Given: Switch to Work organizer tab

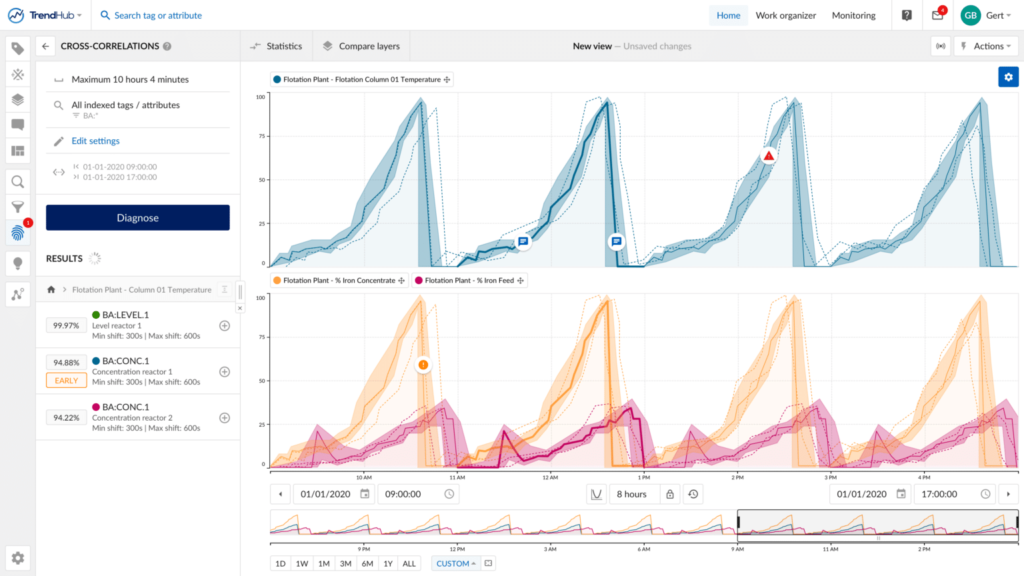Looking at the screenshot, I should coord(786,15).
